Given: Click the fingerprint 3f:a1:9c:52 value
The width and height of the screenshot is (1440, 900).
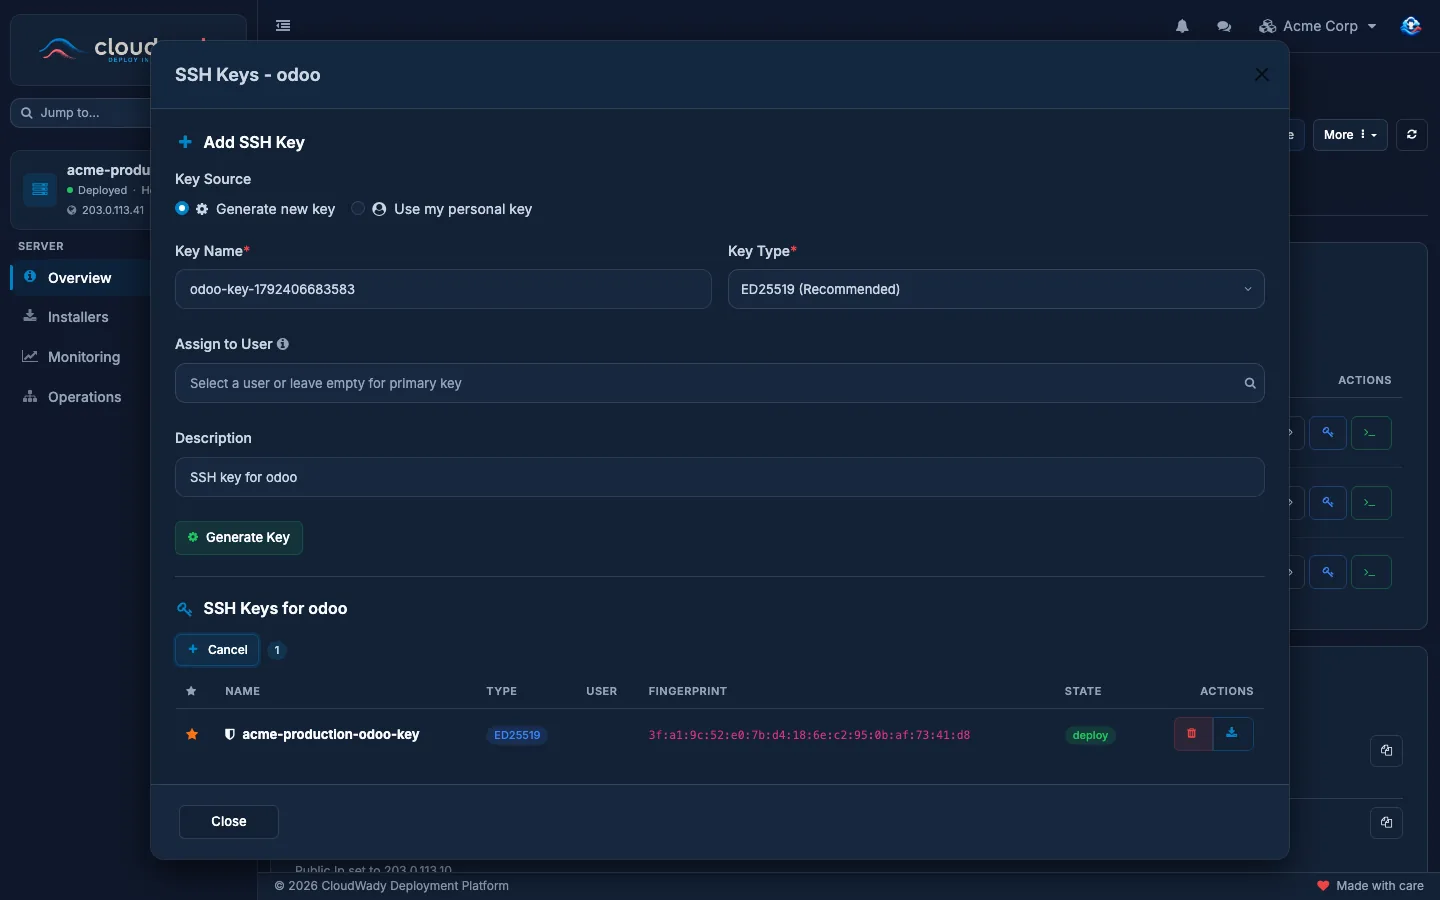Looking at the screenshot, I should click(x=809, y=735).
